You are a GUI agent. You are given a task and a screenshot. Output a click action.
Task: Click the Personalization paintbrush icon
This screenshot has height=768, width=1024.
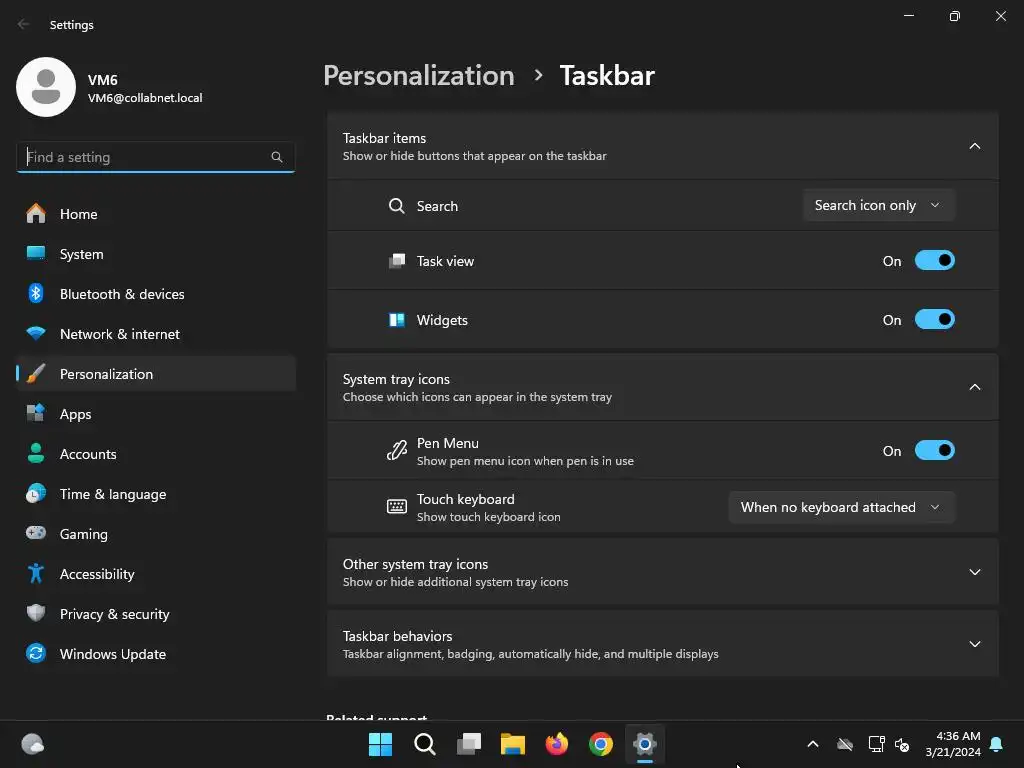tap(36, 374)
